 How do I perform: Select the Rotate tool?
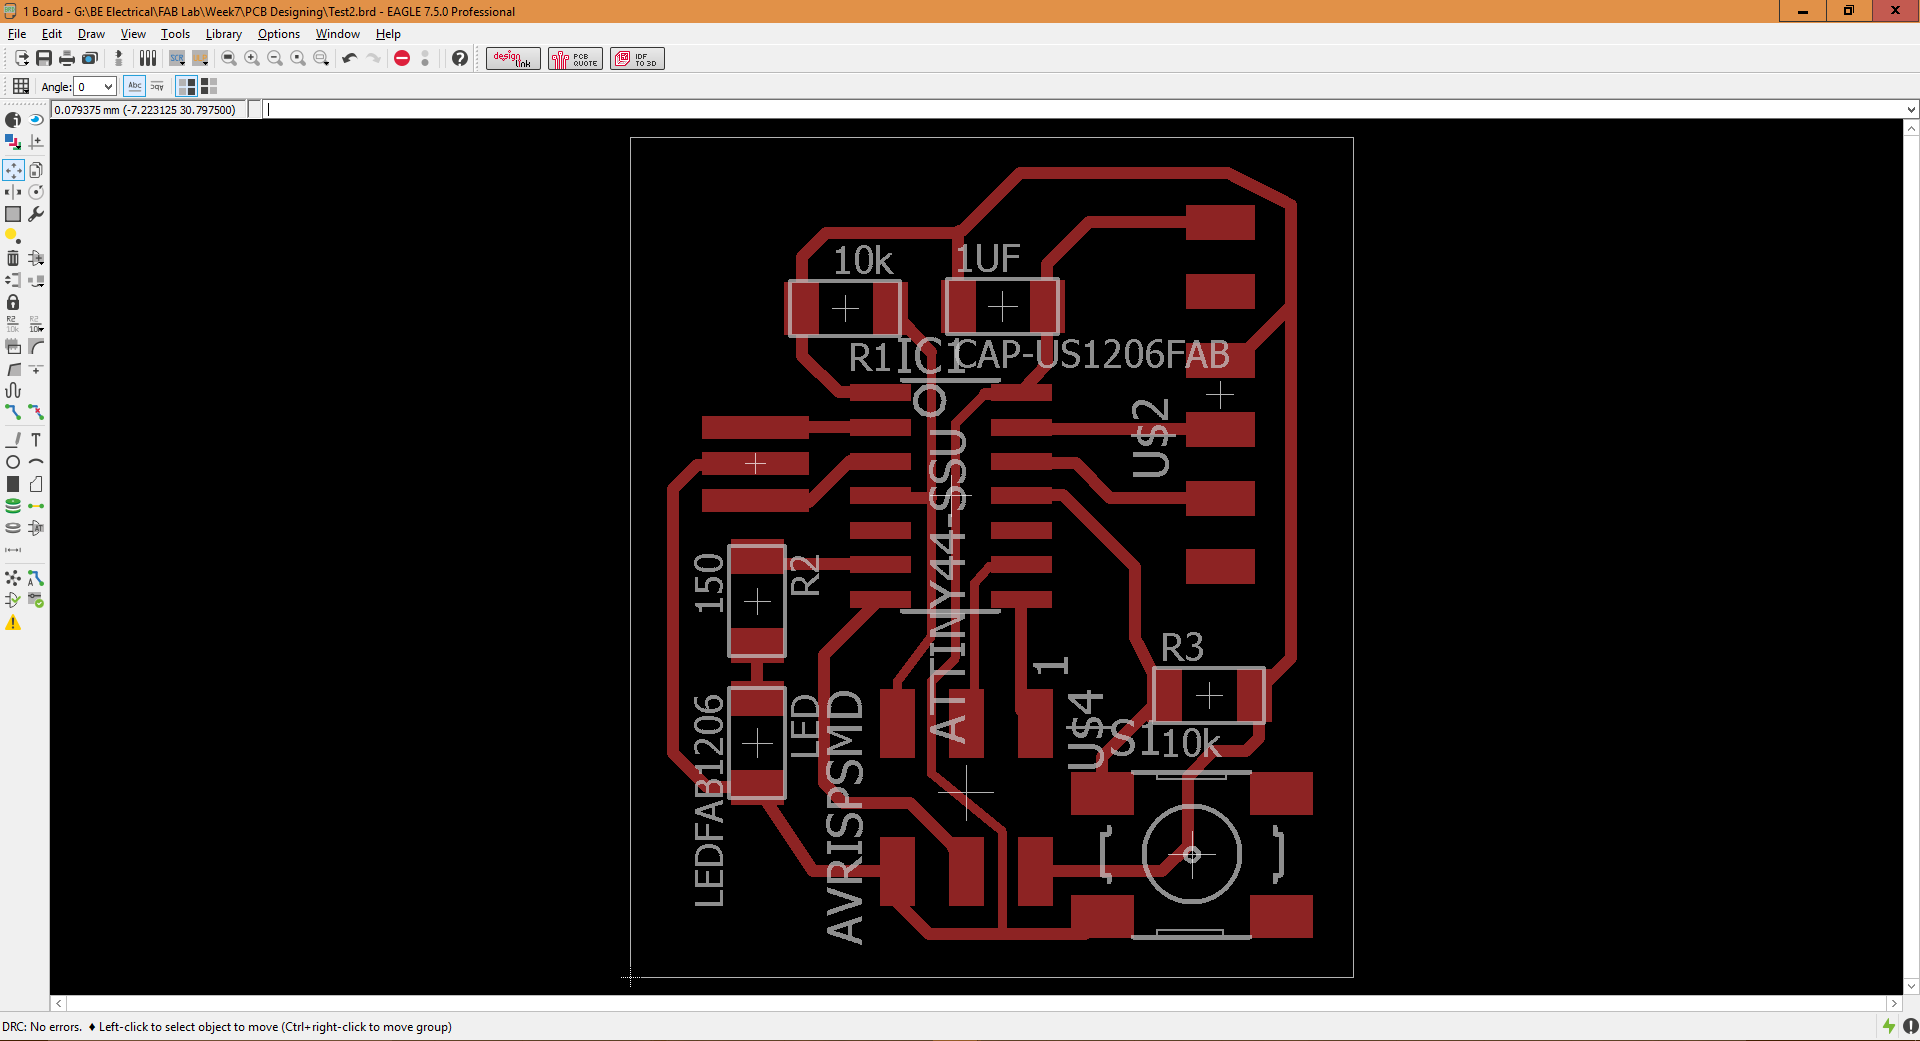(x=36, y=192)
